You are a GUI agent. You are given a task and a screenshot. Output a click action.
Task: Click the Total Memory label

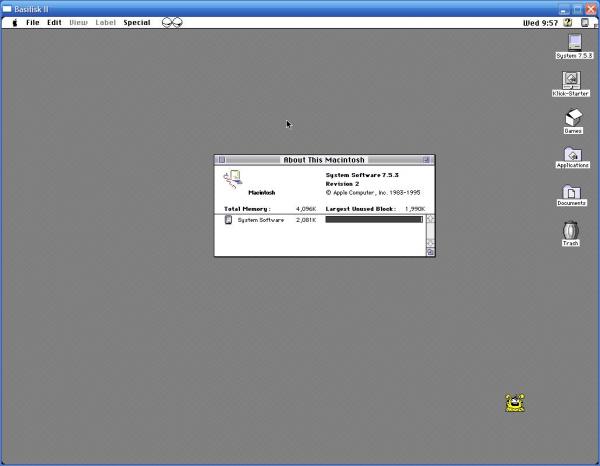(x=247, y=209)
